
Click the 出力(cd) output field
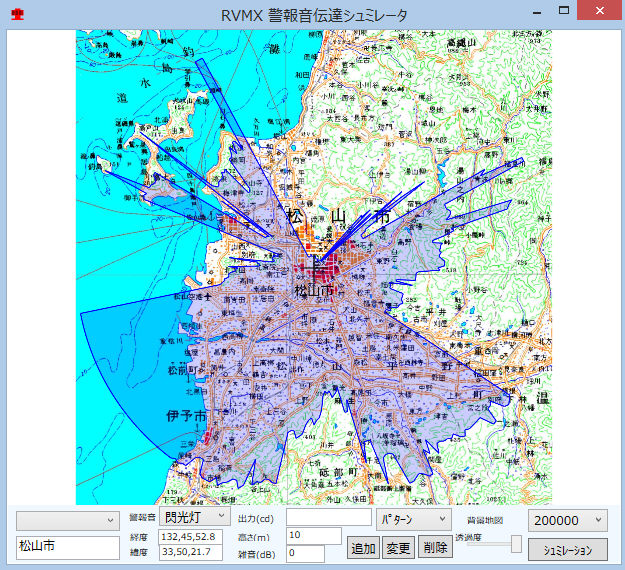pyautogui.click(x=328, y=518)
